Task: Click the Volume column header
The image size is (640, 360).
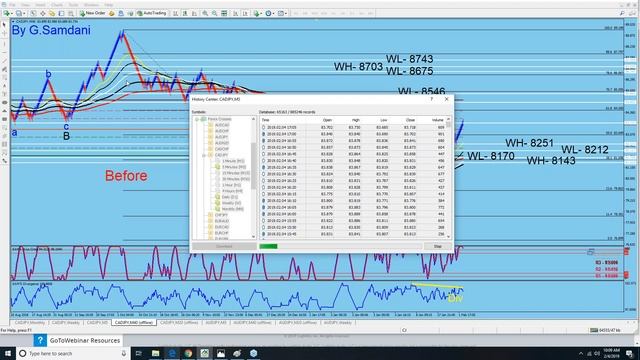Action: point(437,120)
